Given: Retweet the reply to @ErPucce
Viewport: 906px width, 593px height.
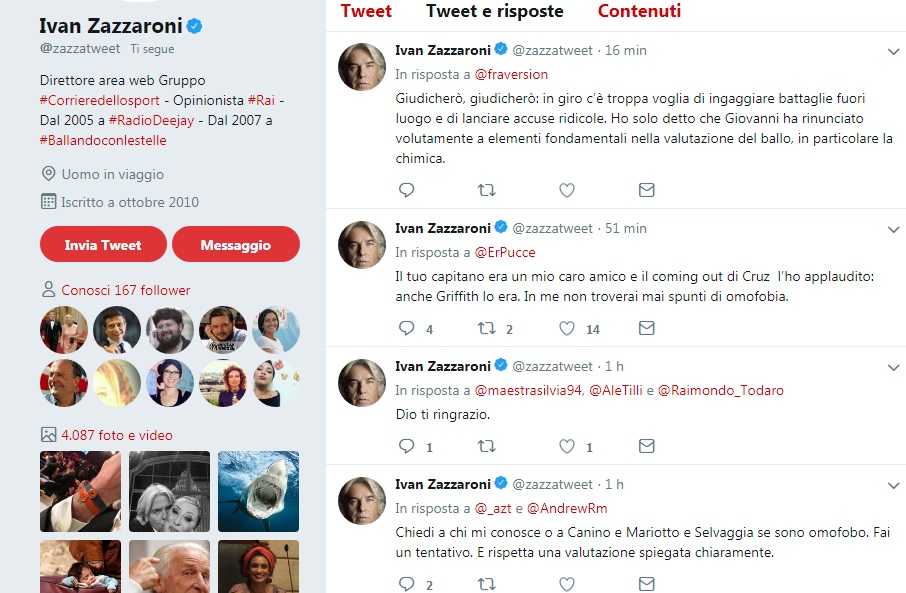Looking at the screenshot, I should (487, 328).
